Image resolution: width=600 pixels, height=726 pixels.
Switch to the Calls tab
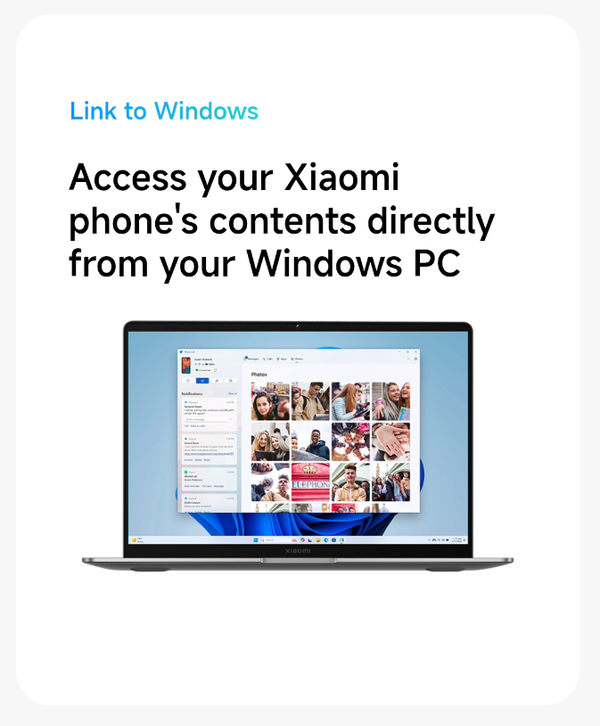(x=268, y=359)
